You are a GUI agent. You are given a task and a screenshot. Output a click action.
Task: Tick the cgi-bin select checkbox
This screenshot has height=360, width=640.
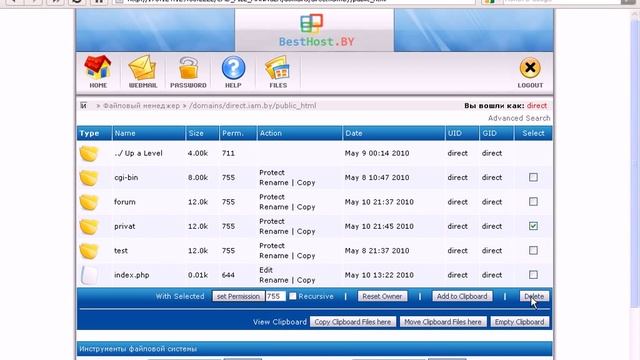[x=533, y=177]
